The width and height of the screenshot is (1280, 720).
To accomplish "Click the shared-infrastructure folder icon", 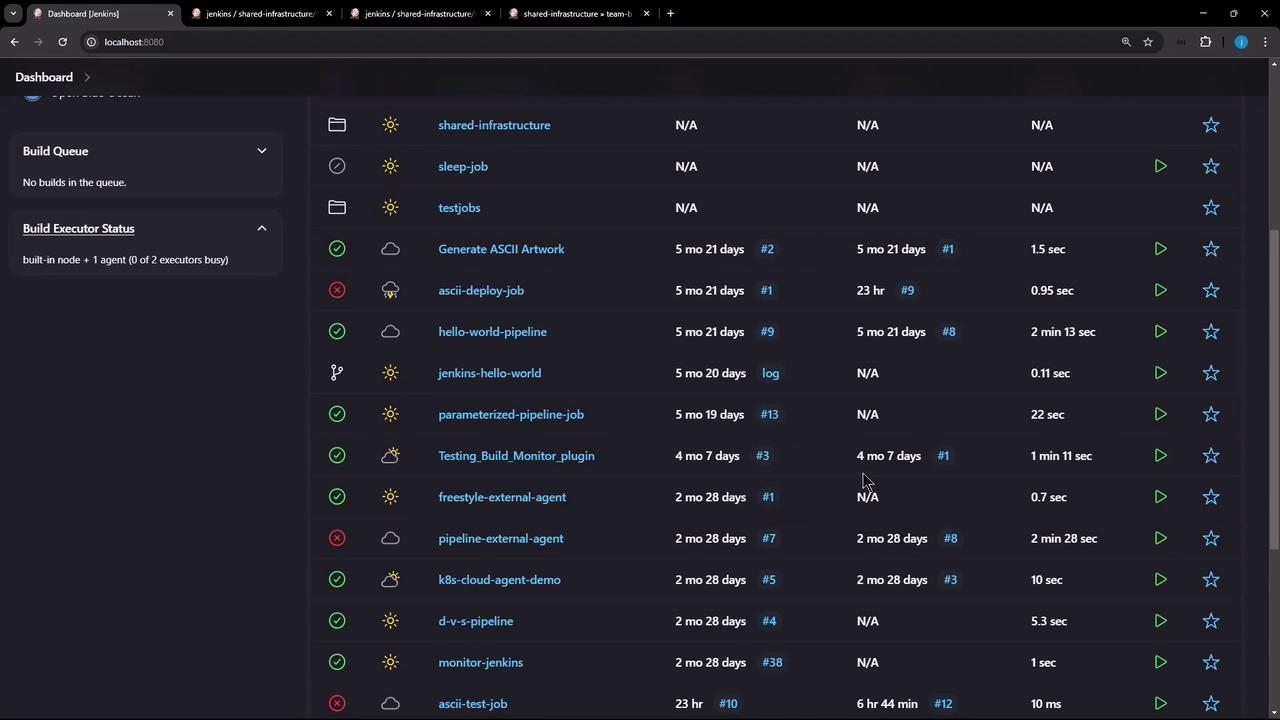I will pos(337,125).
